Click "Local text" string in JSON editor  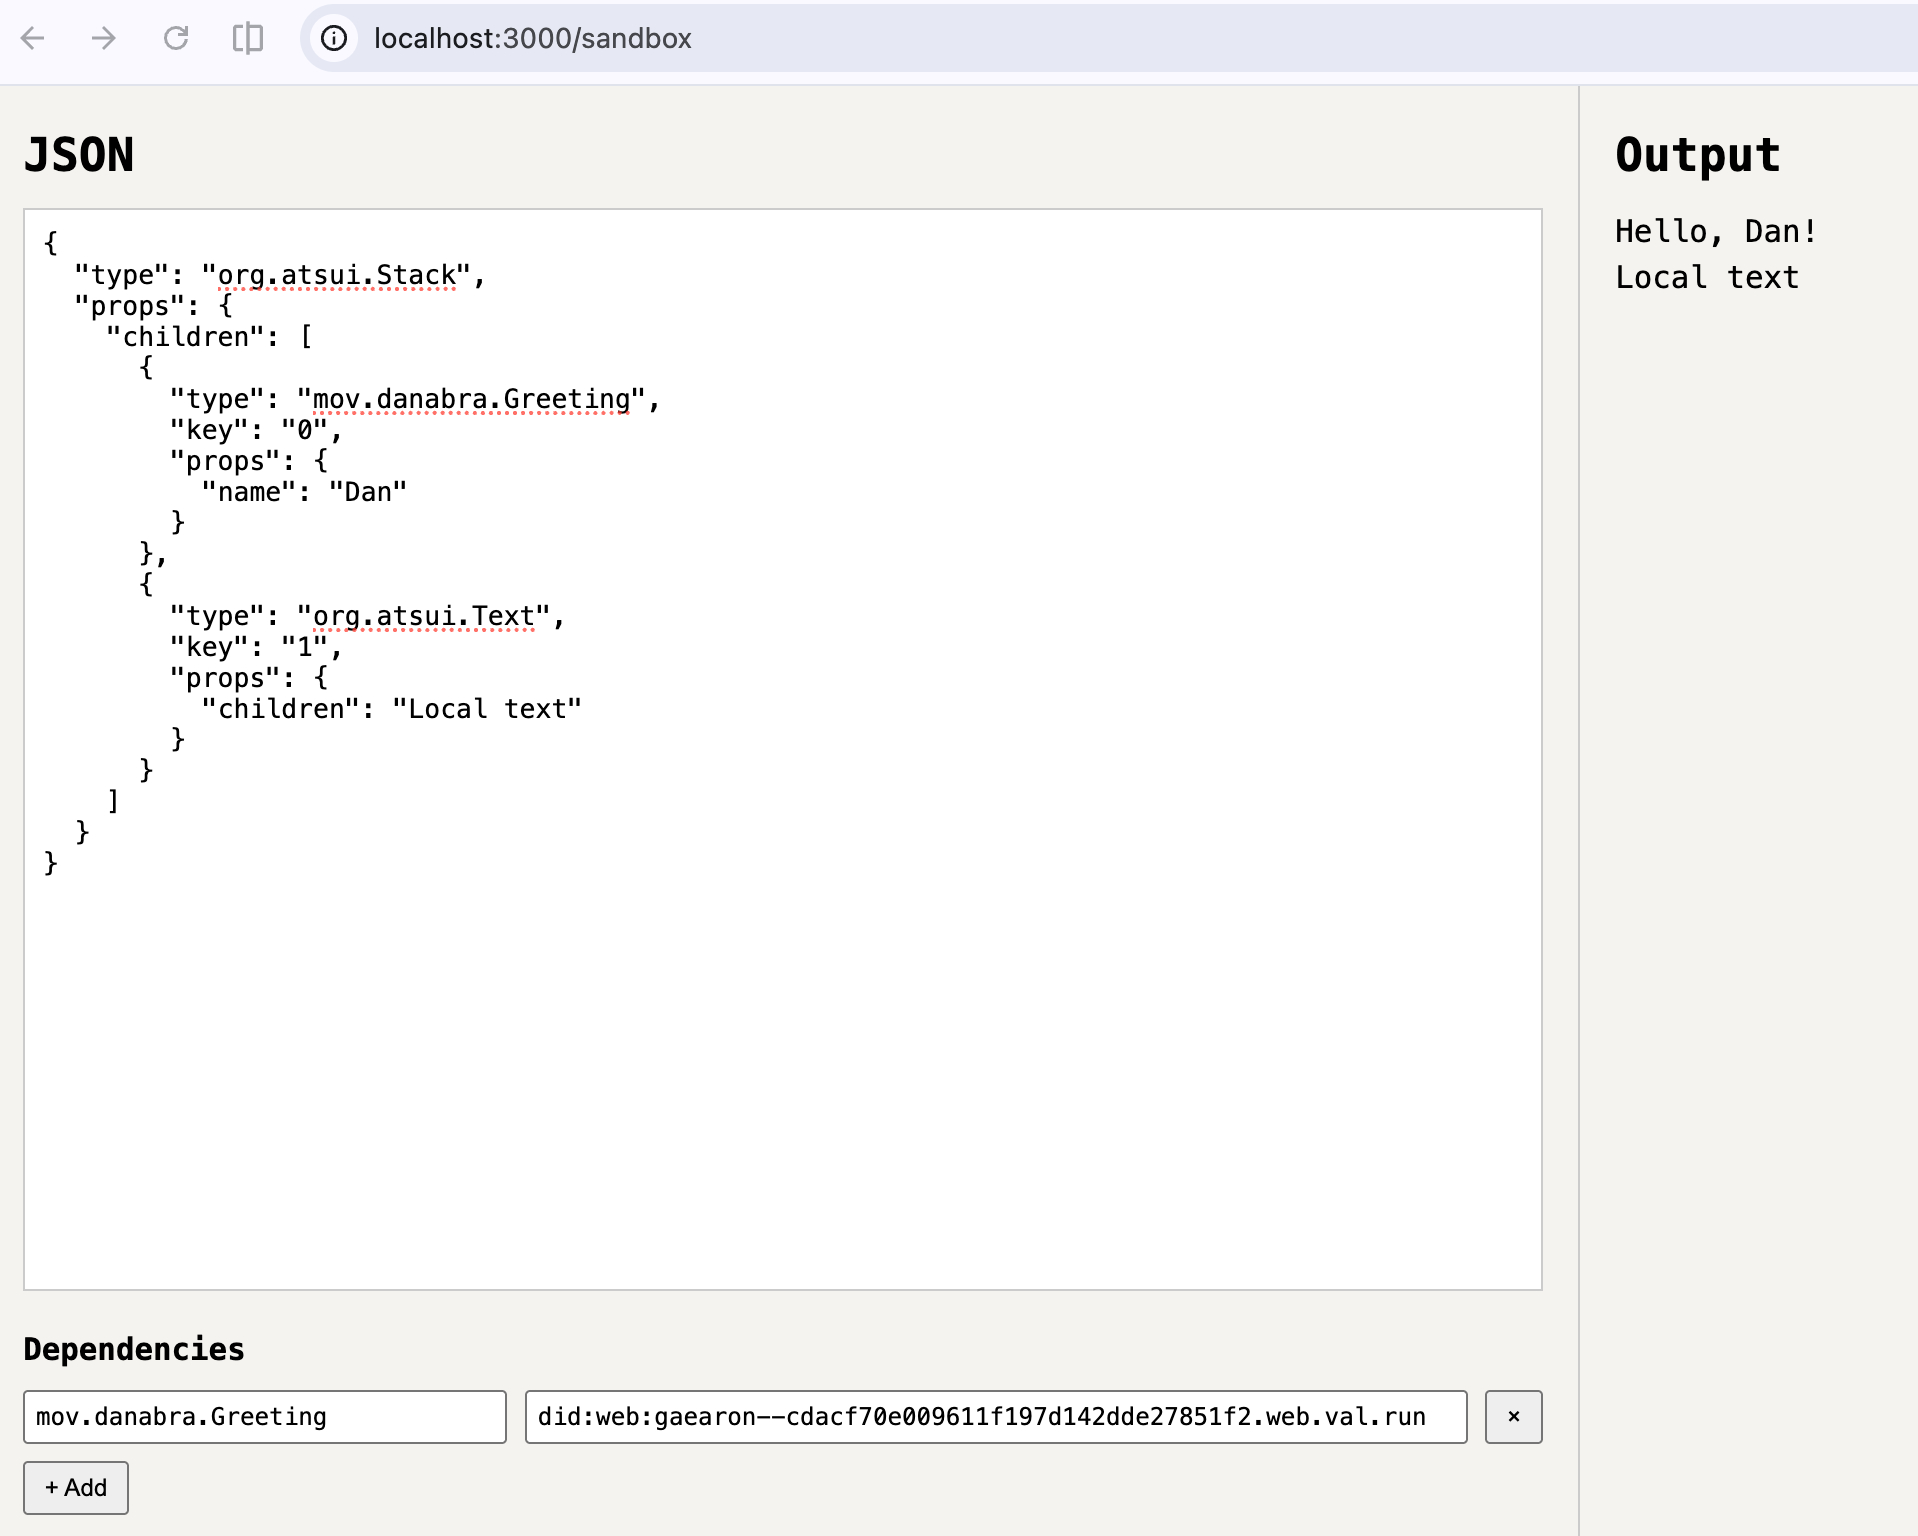pyautogui.click(x=486, y=709)
